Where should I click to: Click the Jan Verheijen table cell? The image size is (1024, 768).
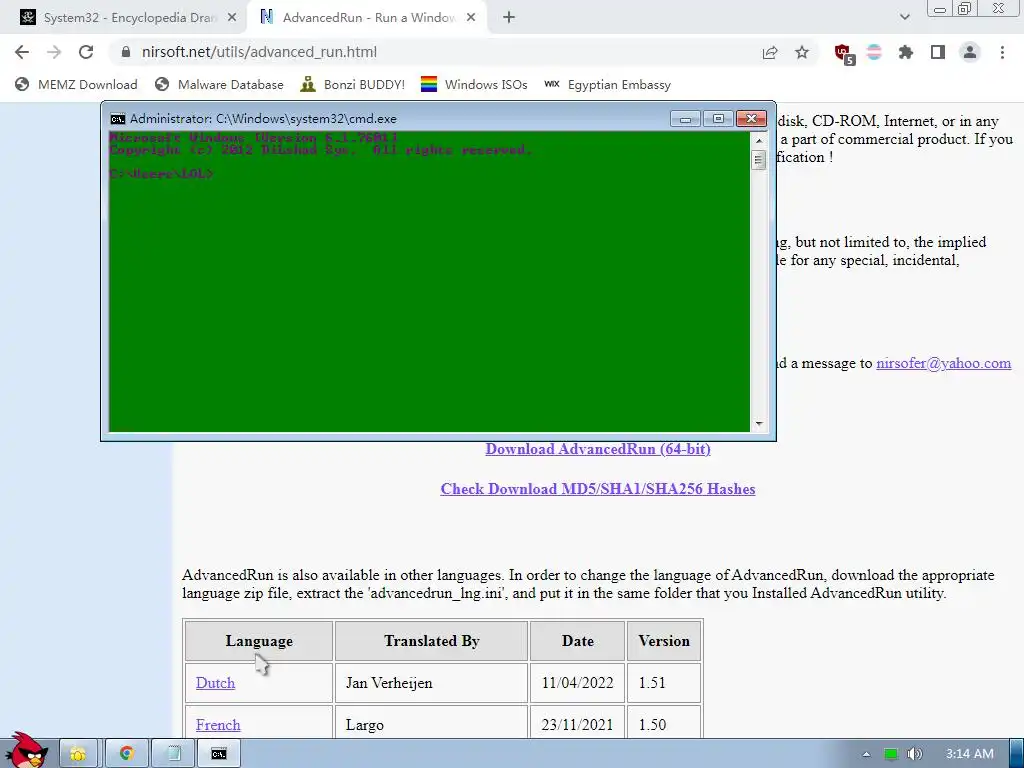pyautogui.click(x=431, y=683)
